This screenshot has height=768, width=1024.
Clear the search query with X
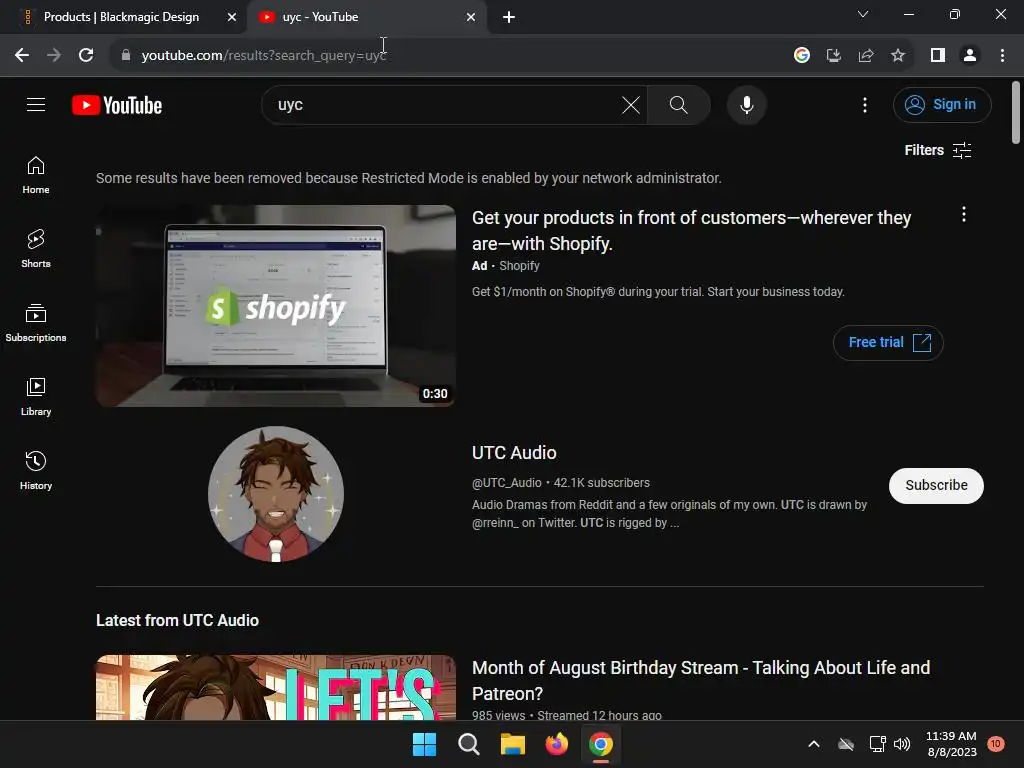click(630, 104)
